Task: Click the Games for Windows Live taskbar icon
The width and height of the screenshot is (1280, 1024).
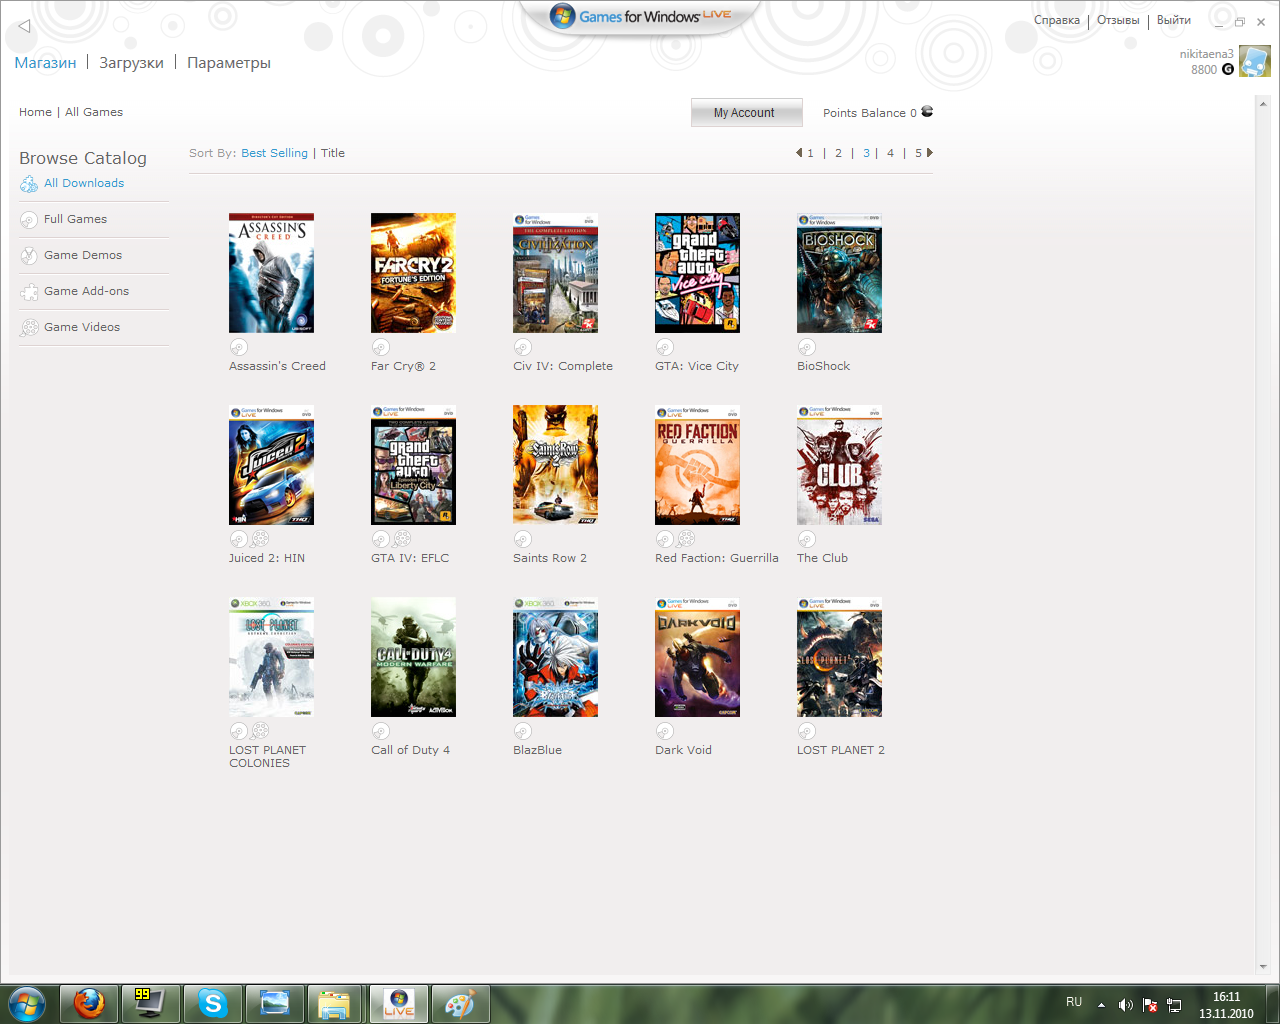Action: [x=398, y=1003]
